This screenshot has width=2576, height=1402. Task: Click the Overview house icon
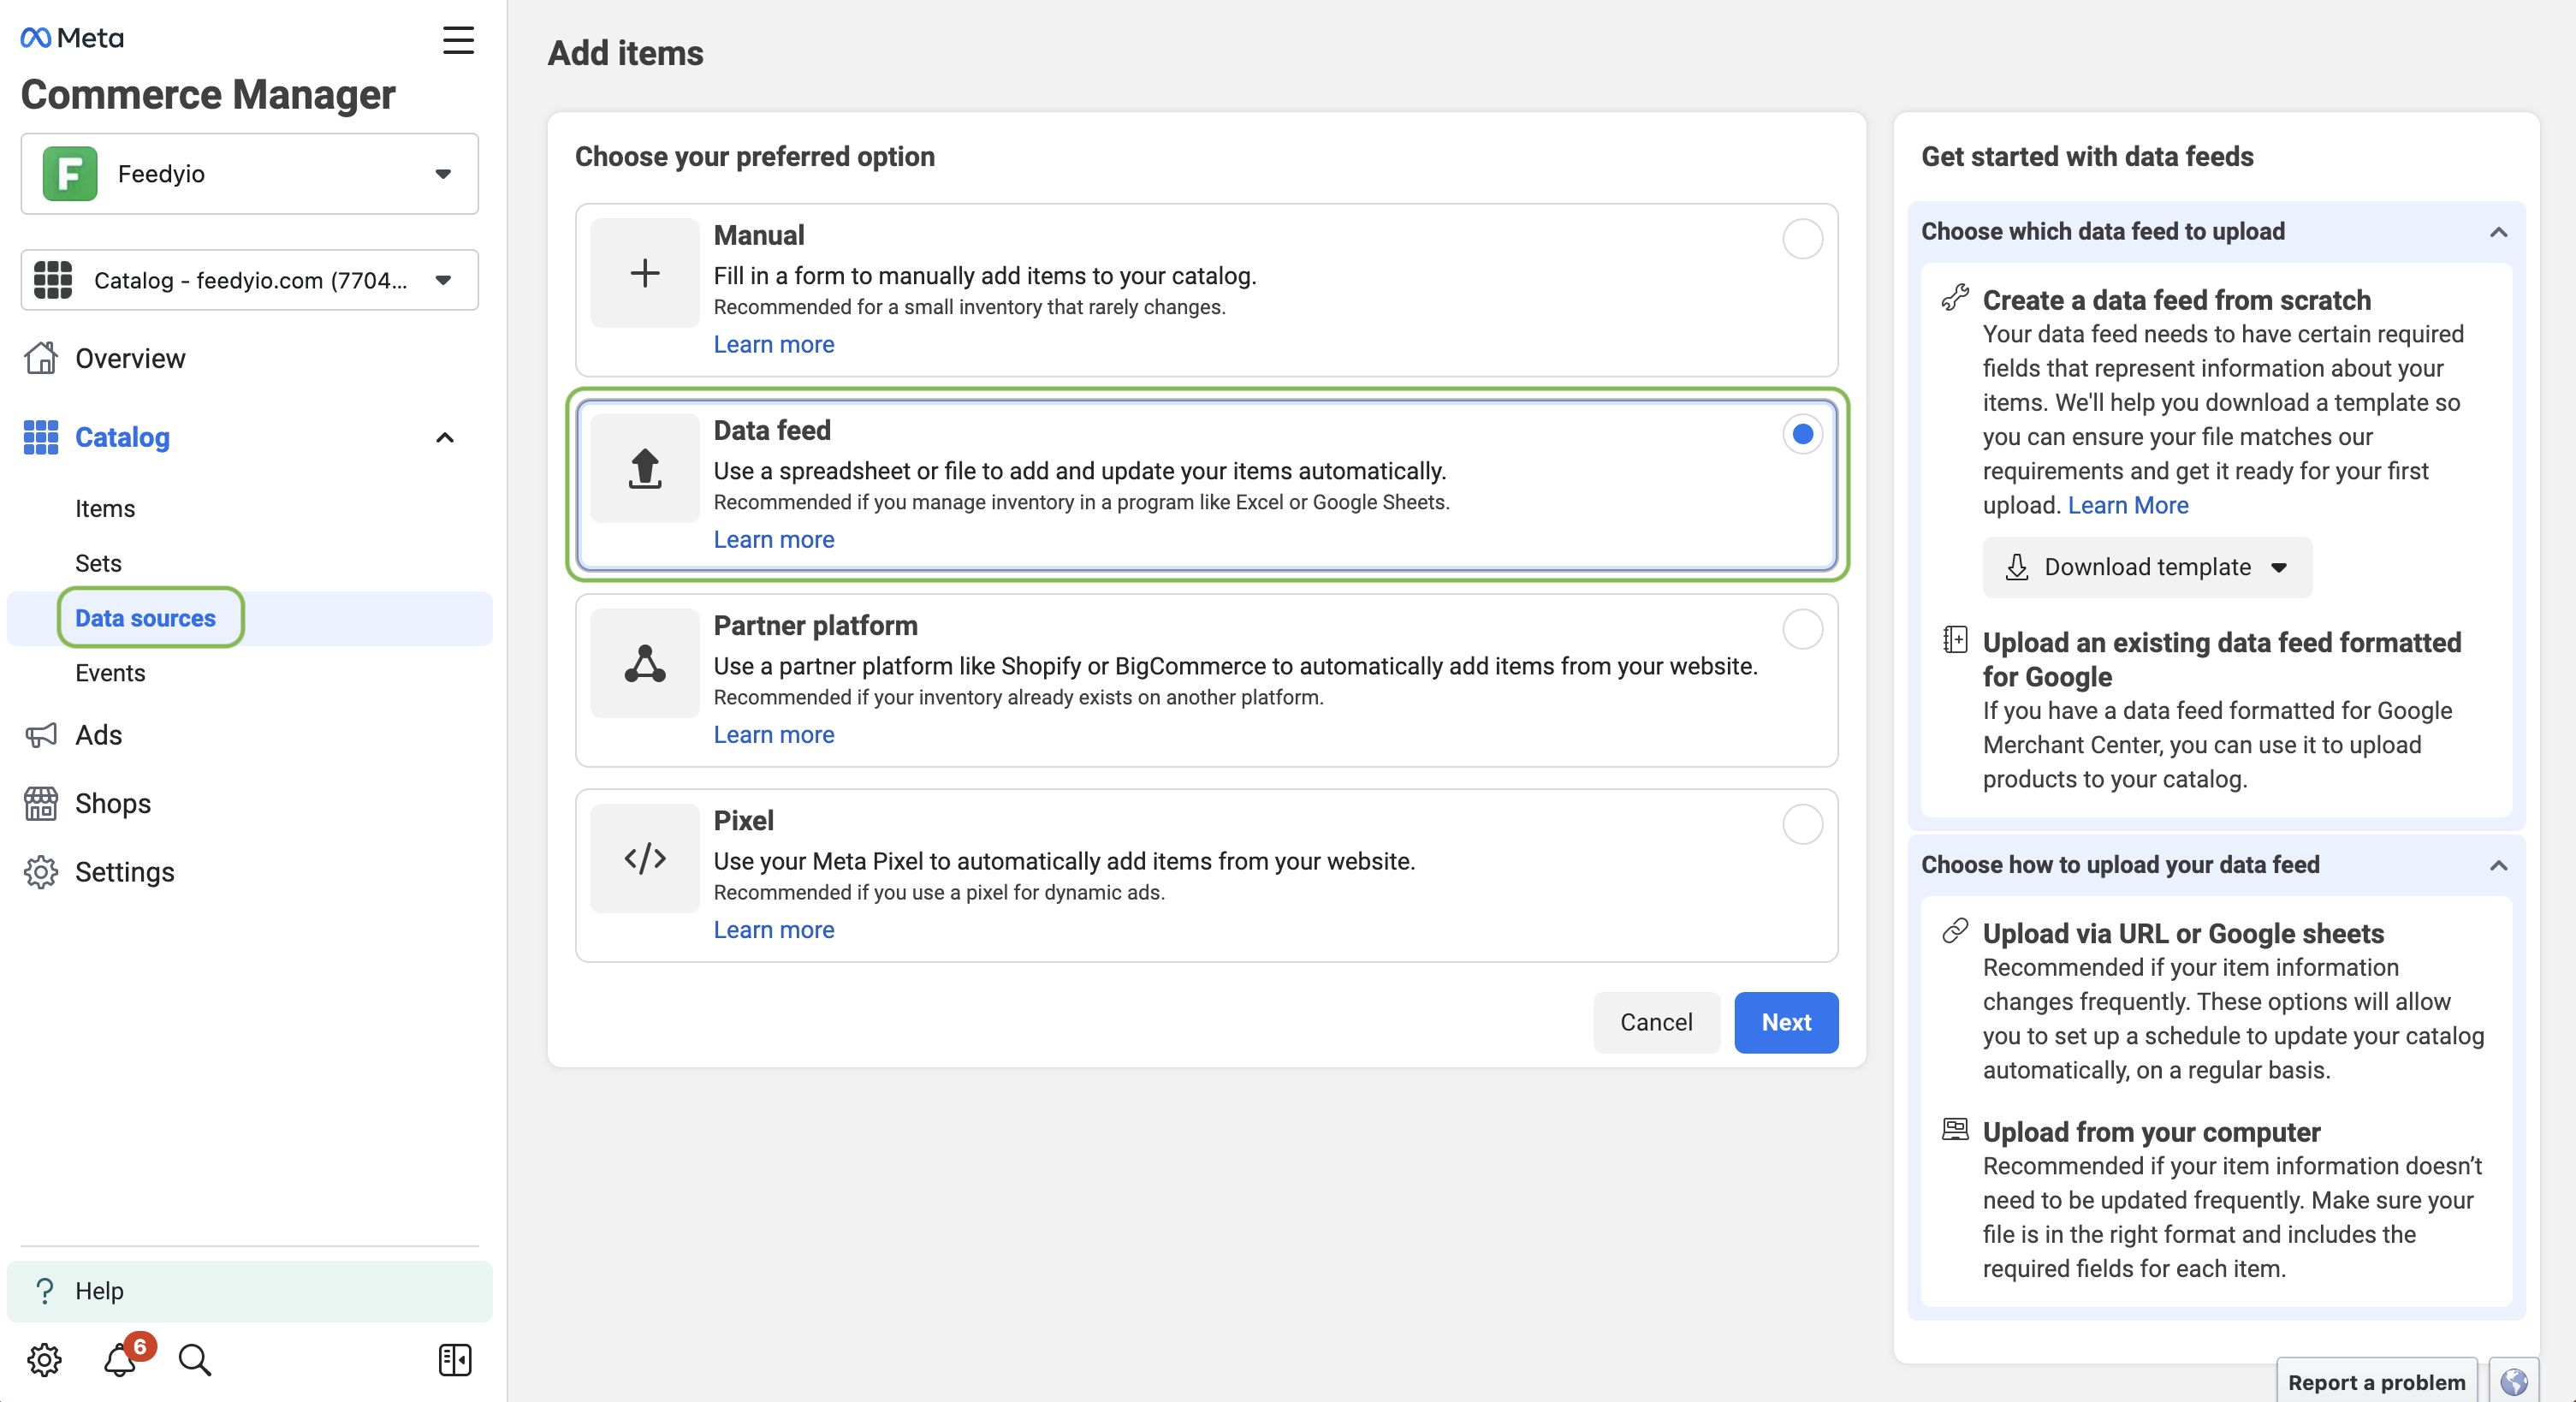point(41,358)
